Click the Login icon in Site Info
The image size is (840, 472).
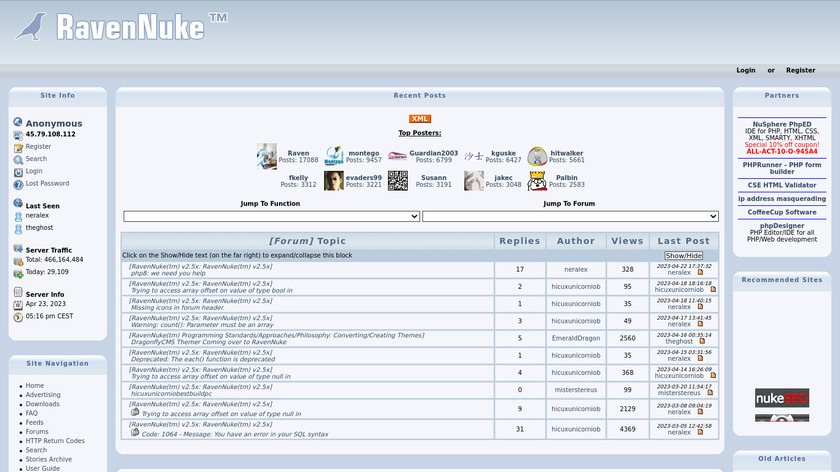click(x=18, y=172)
